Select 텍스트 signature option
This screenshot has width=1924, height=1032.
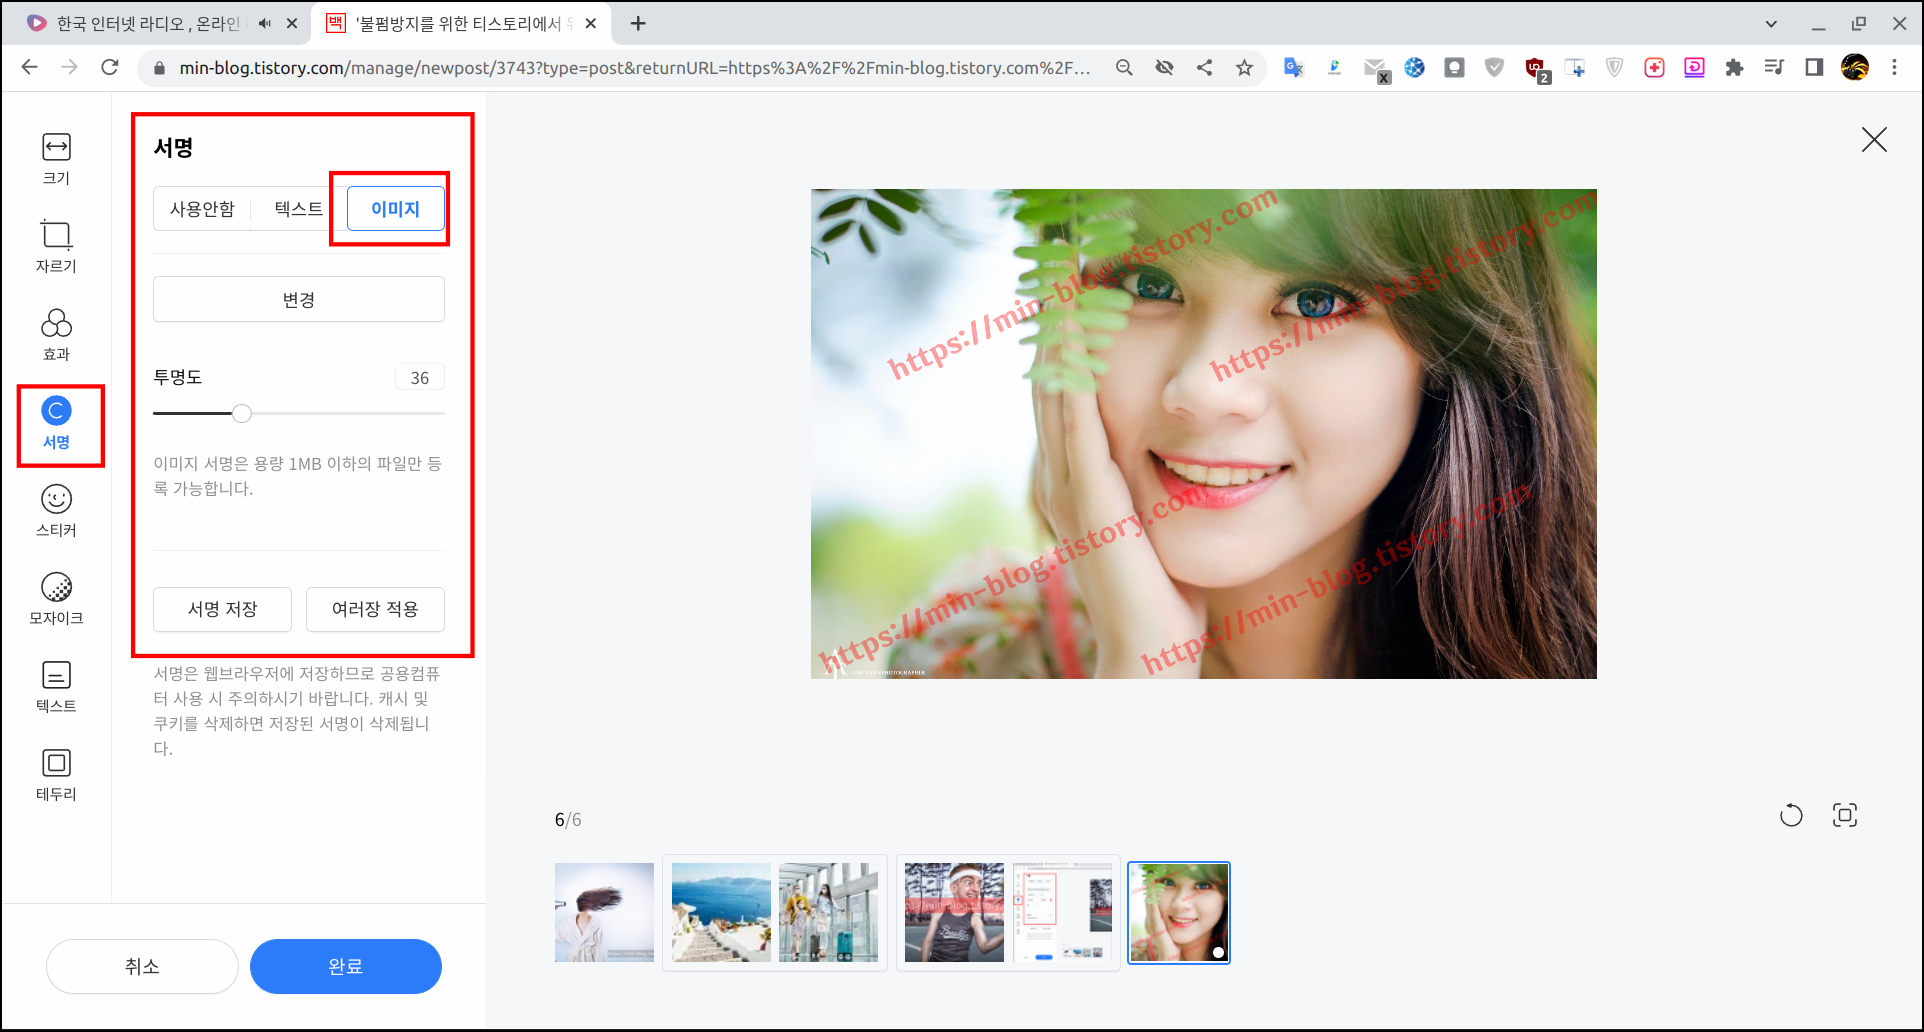click(x=299, y=209)
